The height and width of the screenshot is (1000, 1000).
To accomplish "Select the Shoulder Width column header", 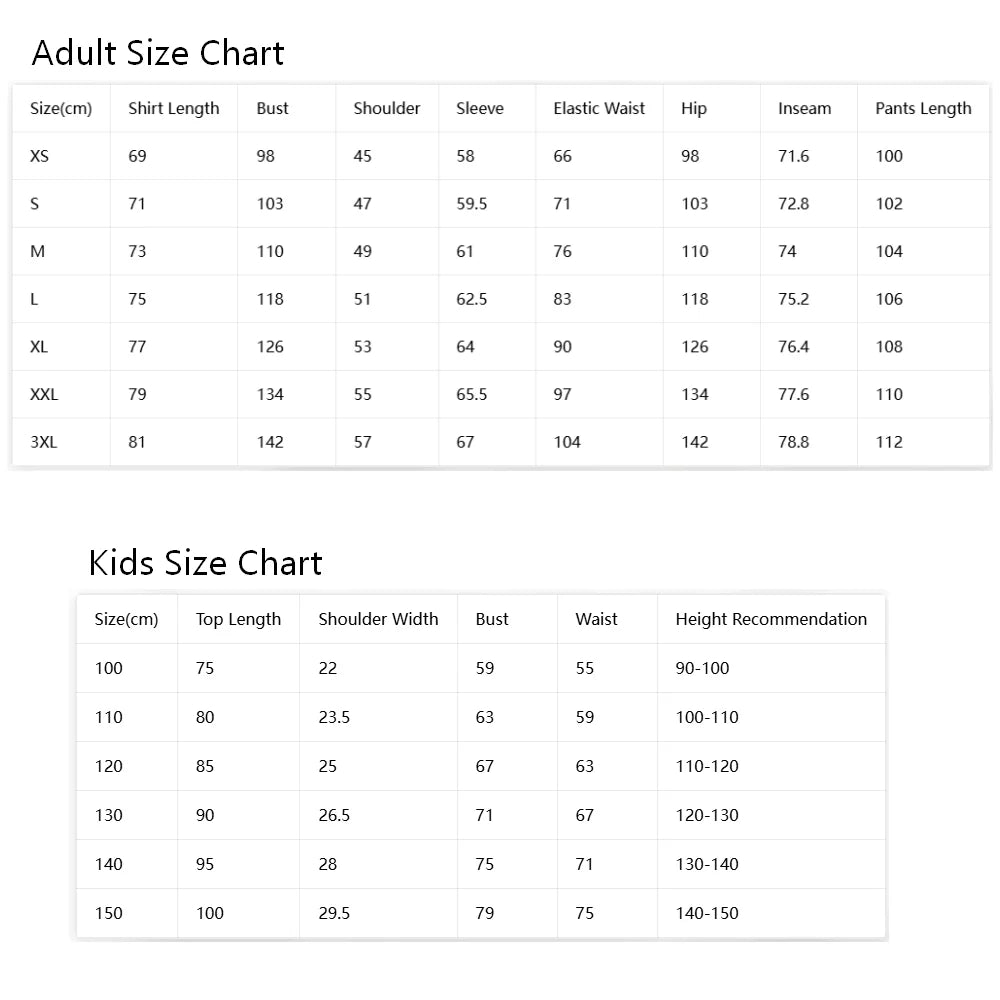I will pyautogui.click(x=378, y=619).
